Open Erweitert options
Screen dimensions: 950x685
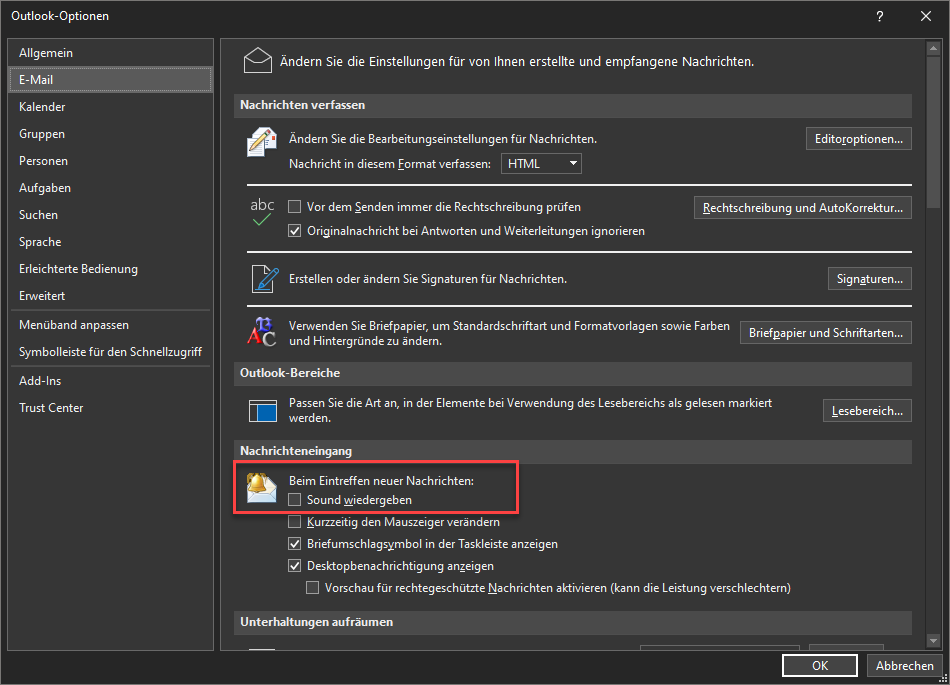coord(111,296)
